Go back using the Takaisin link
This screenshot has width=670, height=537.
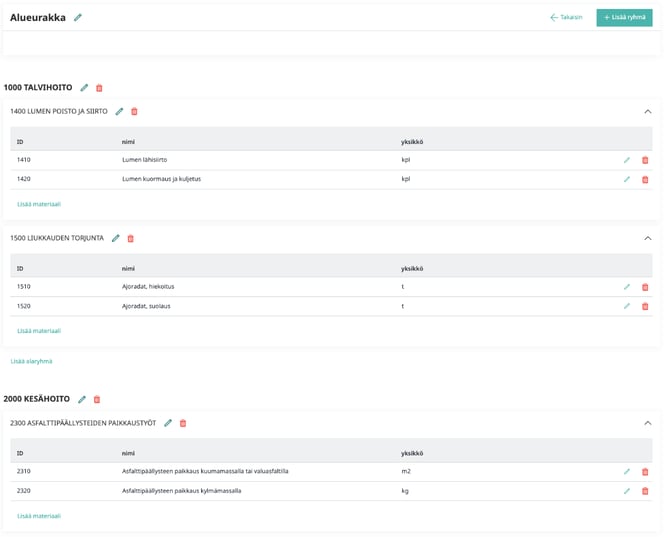[x=566, y=17]
